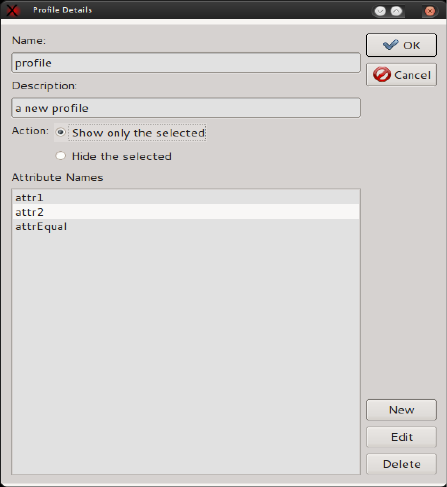
Task: Minimize the Profile Details window
Action: 380,11
